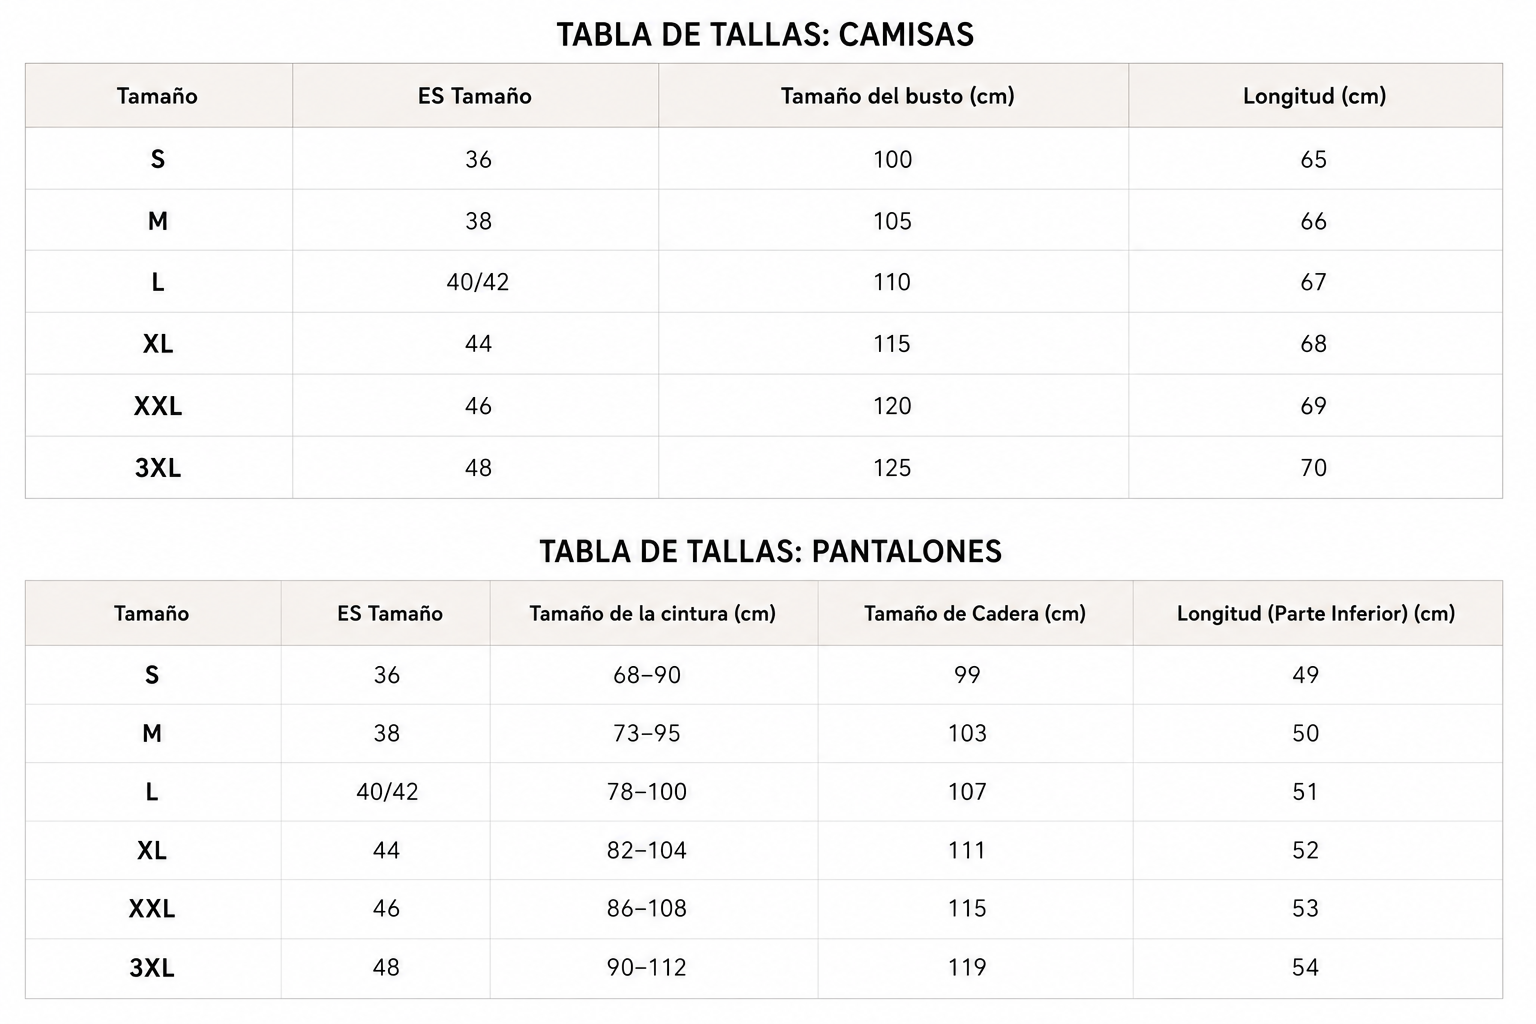Screen dimensions: 1536x1024
Task: Click the 'Tamaño de Cadera (cm)' header
Action: [x=975, y=613]
